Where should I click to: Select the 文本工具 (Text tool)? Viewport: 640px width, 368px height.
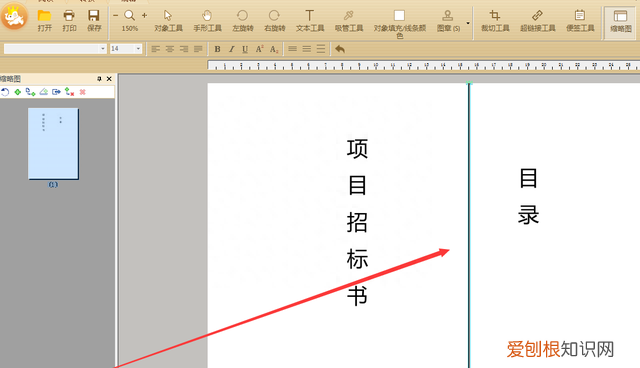click(x=310, y=21)
